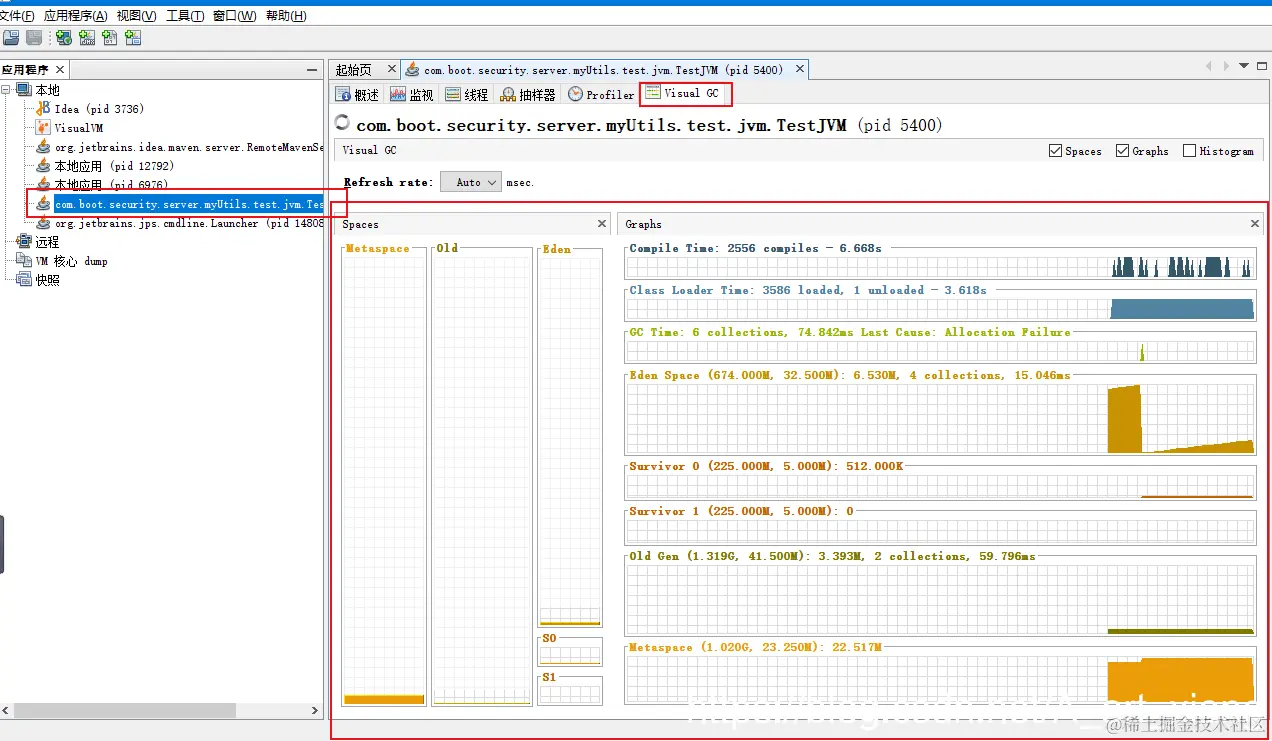
Task: Click the Eden space bar in Spaces
Action: point(570,438)
